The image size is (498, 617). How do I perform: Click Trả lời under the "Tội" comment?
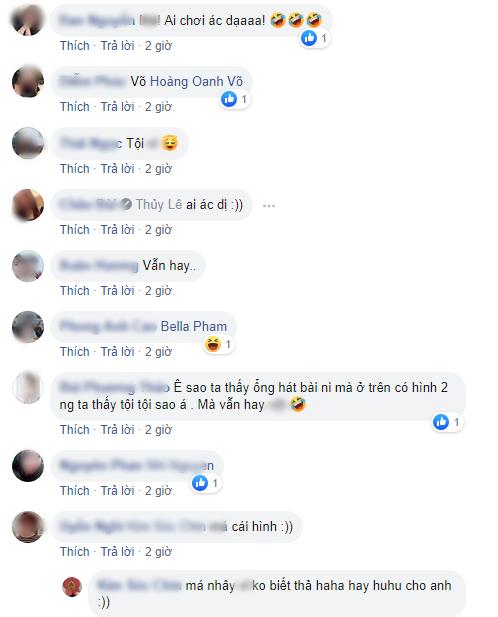117,169
